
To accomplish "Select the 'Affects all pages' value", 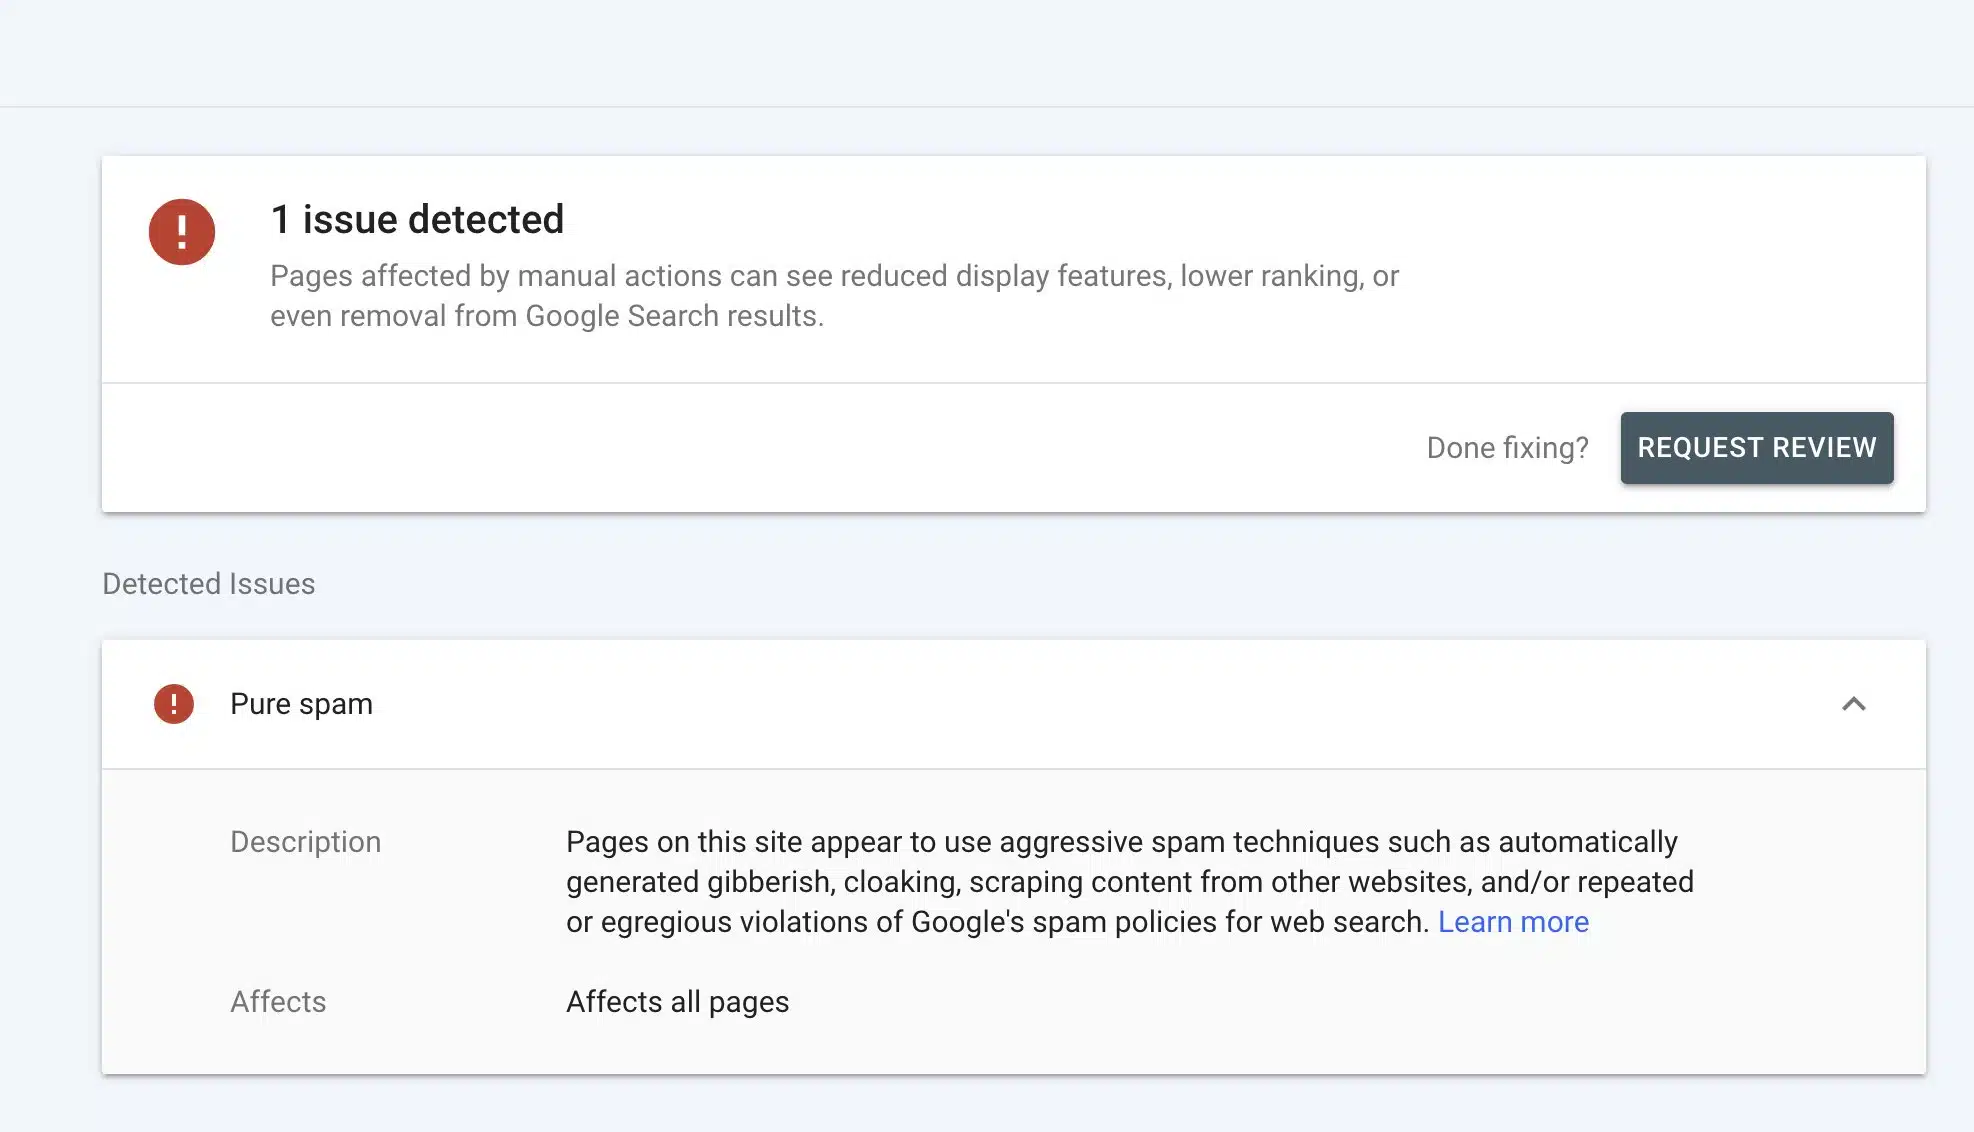I will [x=677, y=1001].
